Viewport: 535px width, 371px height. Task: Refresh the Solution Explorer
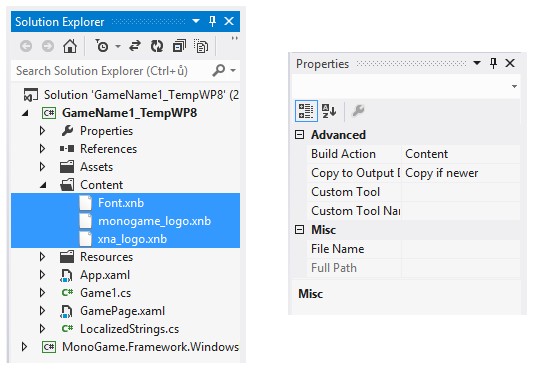(x=157, y=46)
